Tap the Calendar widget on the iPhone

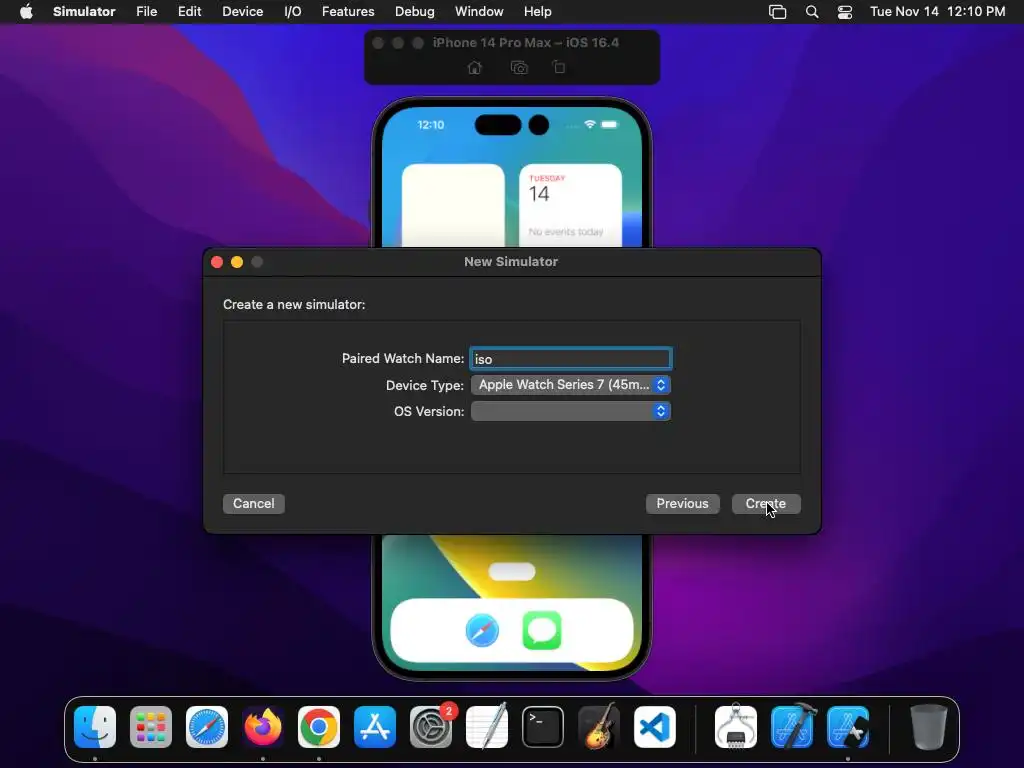click(570, 205)
